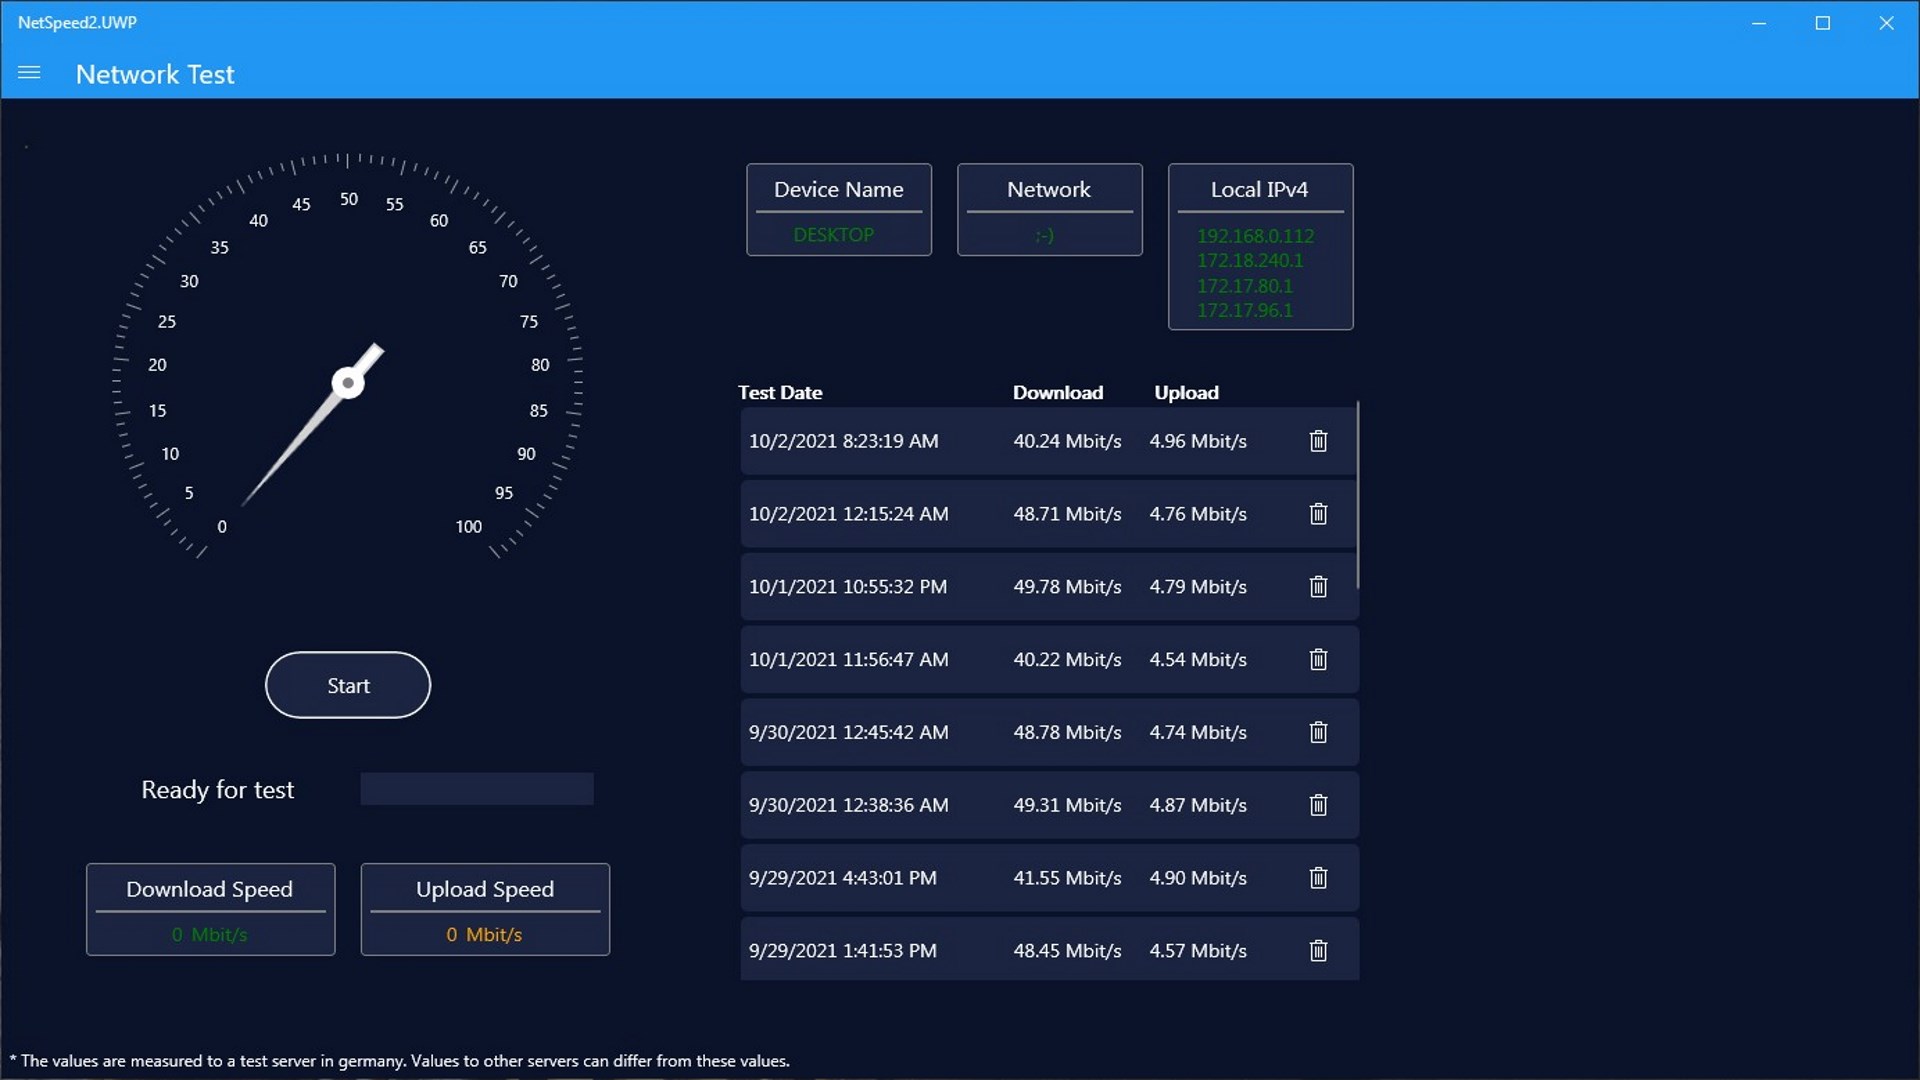Maximize the NetSpeed2 window

click(1822, 23)
